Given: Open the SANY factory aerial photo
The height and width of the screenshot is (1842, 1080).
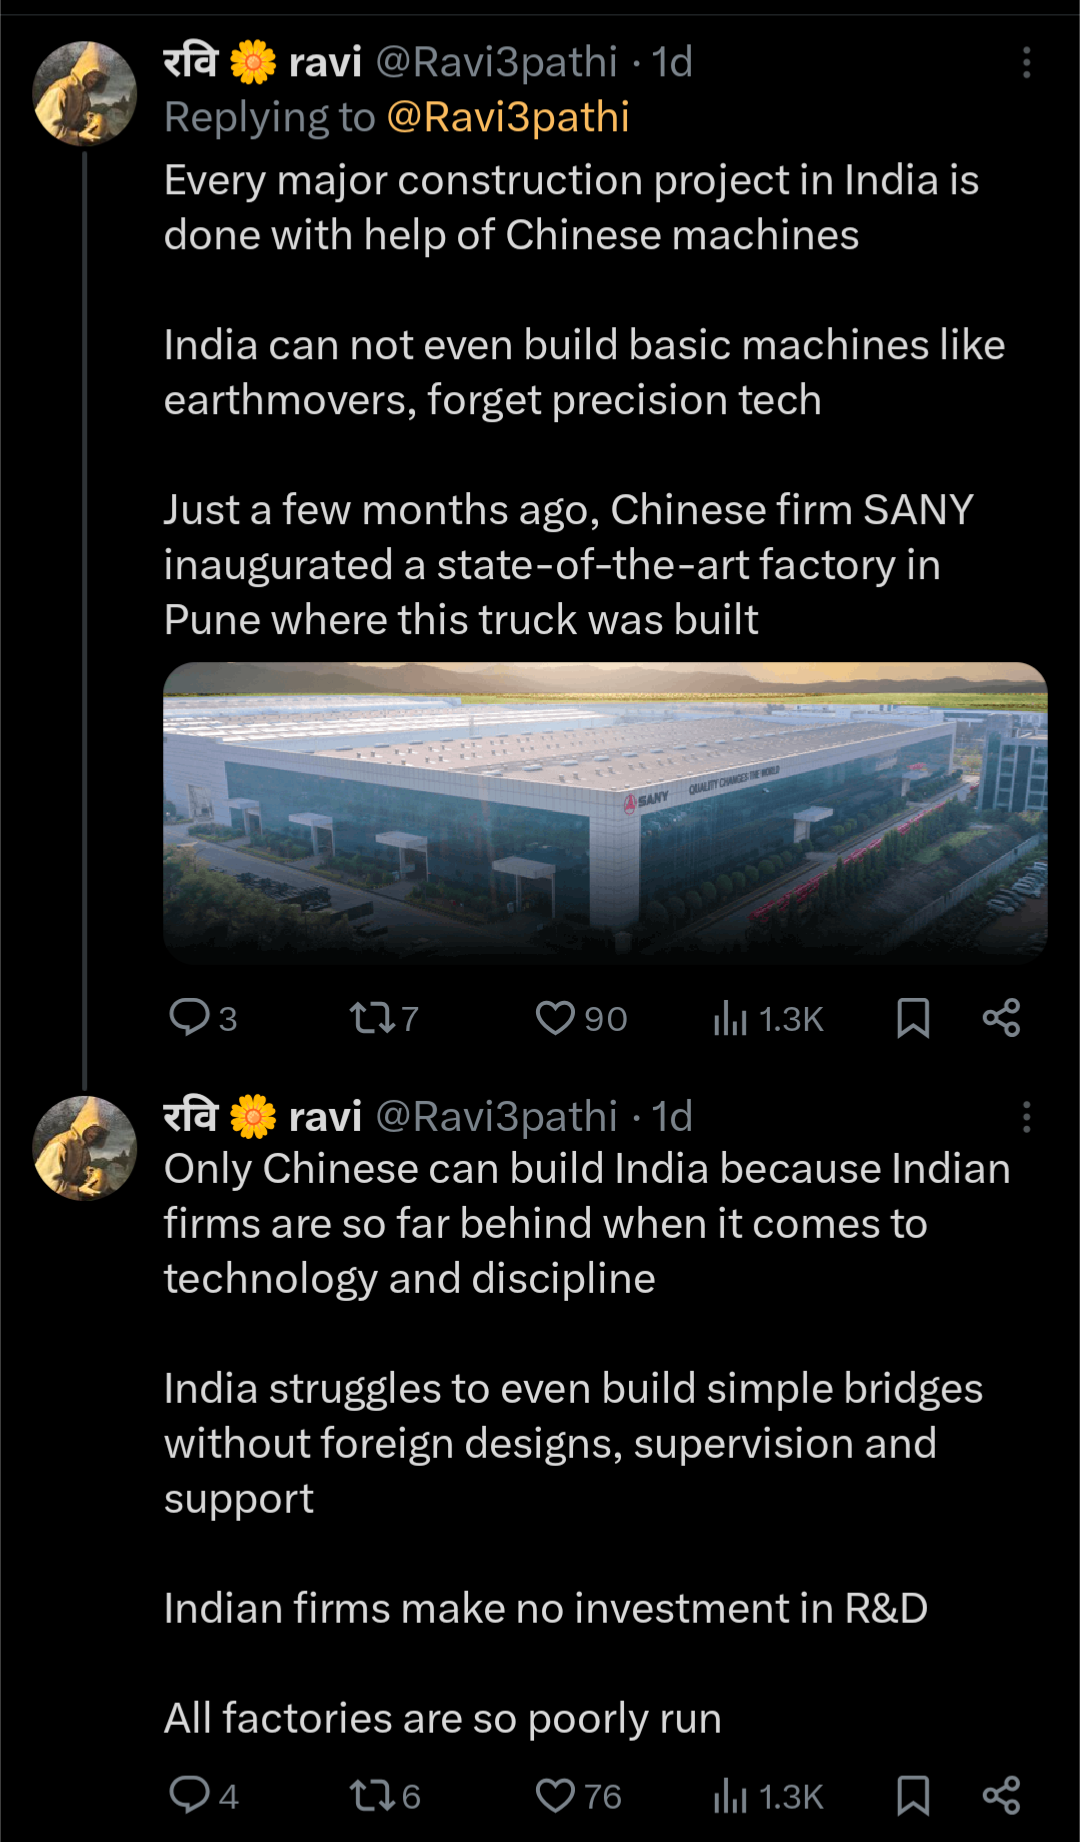Looking at the screenshot, I should (605, 812).
